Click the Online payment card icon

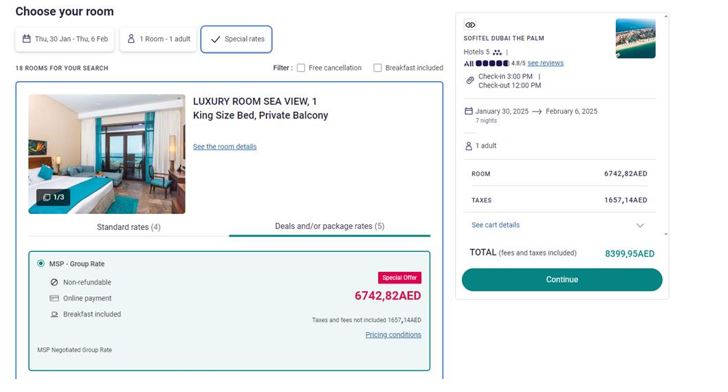coord(54,298)
